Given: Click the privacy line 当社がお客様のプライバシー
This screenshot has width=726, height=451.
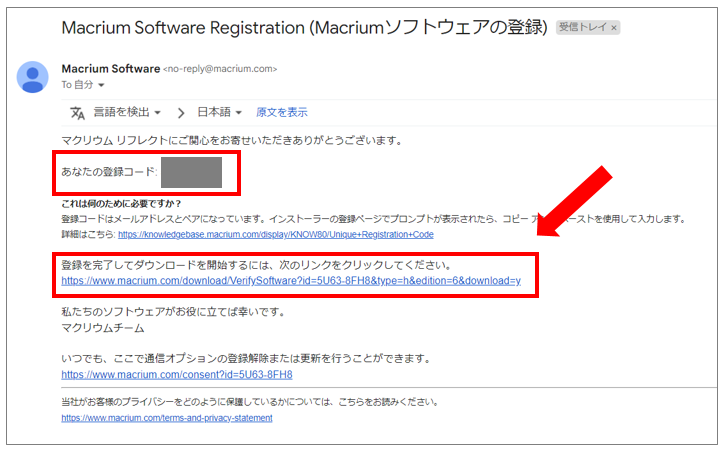Looking at the screenshot, I should tap(250, 402).
